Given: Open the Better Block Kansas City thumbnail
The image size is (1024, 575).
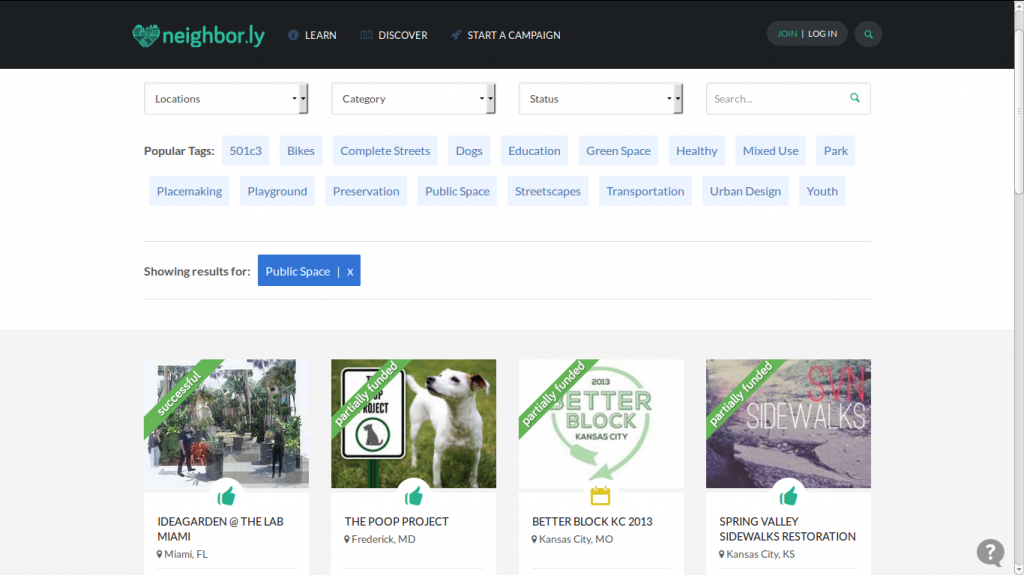Looking at the screenshot, I should [x=601, y=423].
